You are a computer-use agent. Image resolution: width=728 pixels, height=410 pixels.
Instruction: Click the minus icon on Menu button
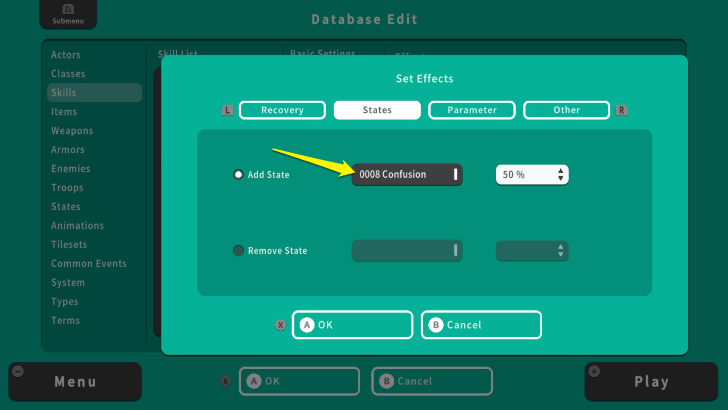pos(18,371)
